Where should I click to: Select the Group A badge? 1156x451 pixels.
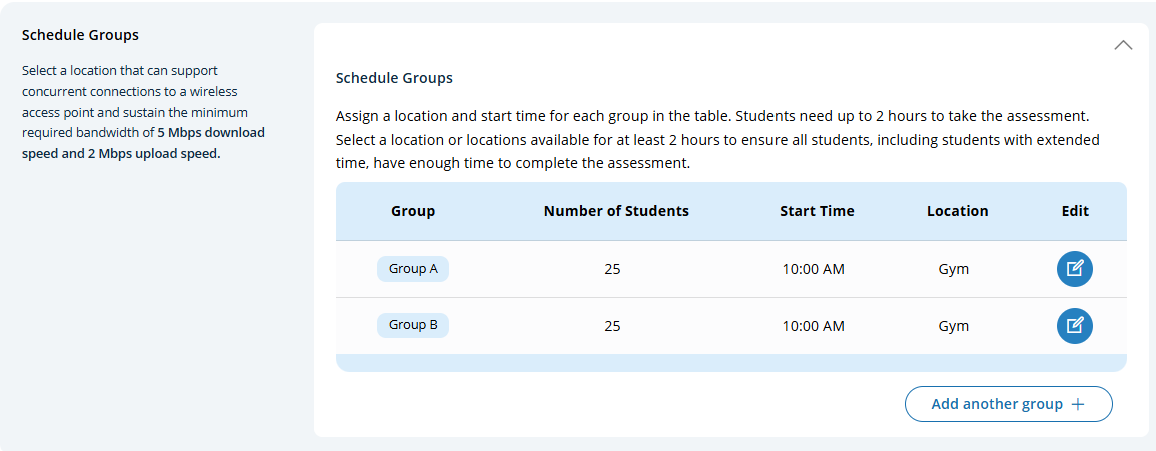[413, 268]
